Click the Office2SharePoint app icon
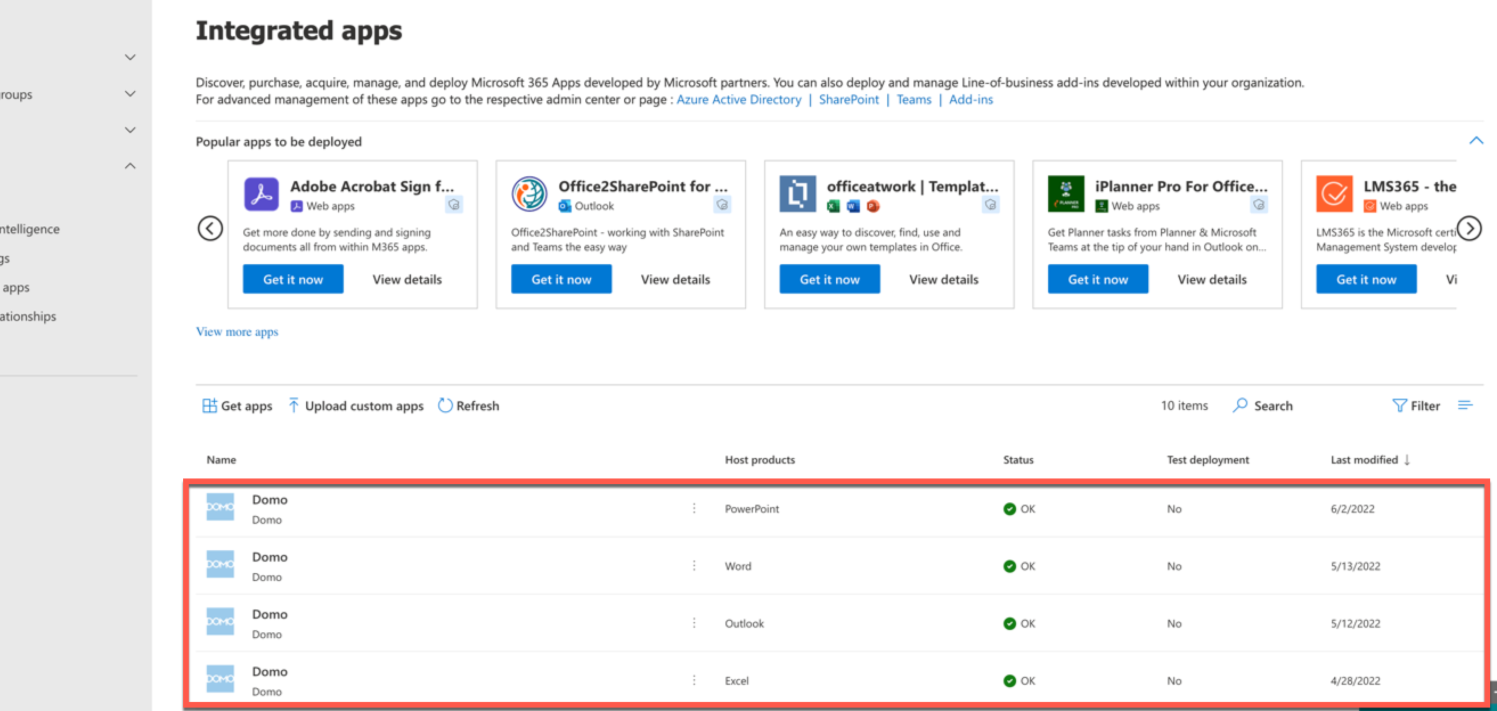Screen dimensions: 1497x711 click(x=529, y=194)
